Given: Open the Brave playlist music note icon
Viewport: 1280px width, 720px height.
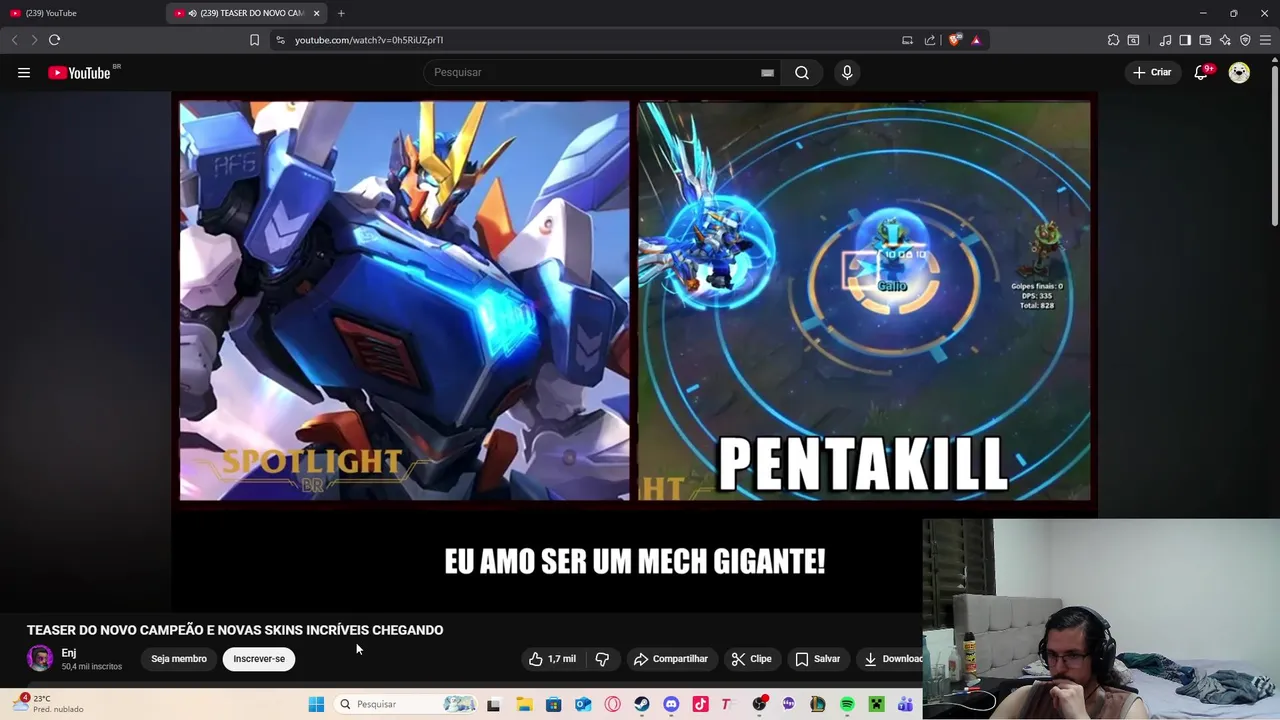Looking at the screenshot, I should pos(1165,40).
